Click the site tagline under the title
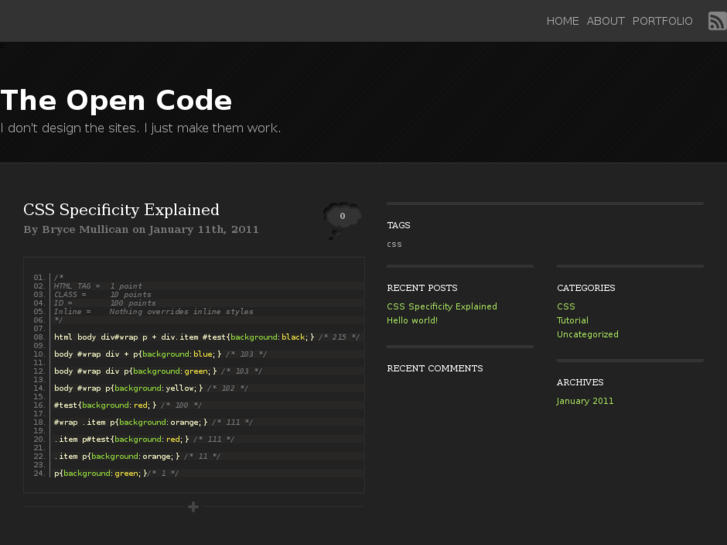This screenshot has height=545, width=727. pos(140,128)
